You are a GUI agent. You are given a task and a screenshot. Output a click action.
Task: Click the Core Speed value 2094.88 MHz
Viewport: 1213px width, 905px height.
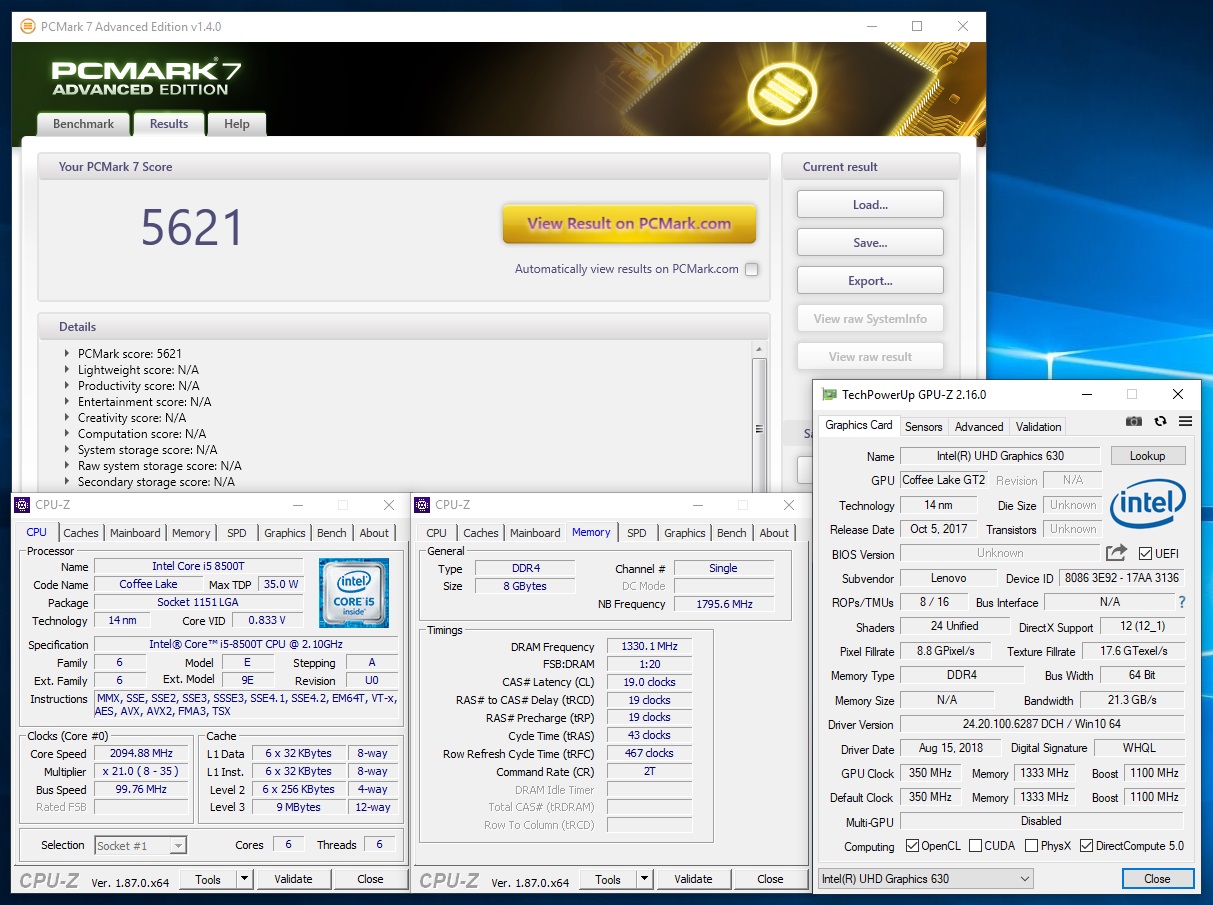pos(143,753)
